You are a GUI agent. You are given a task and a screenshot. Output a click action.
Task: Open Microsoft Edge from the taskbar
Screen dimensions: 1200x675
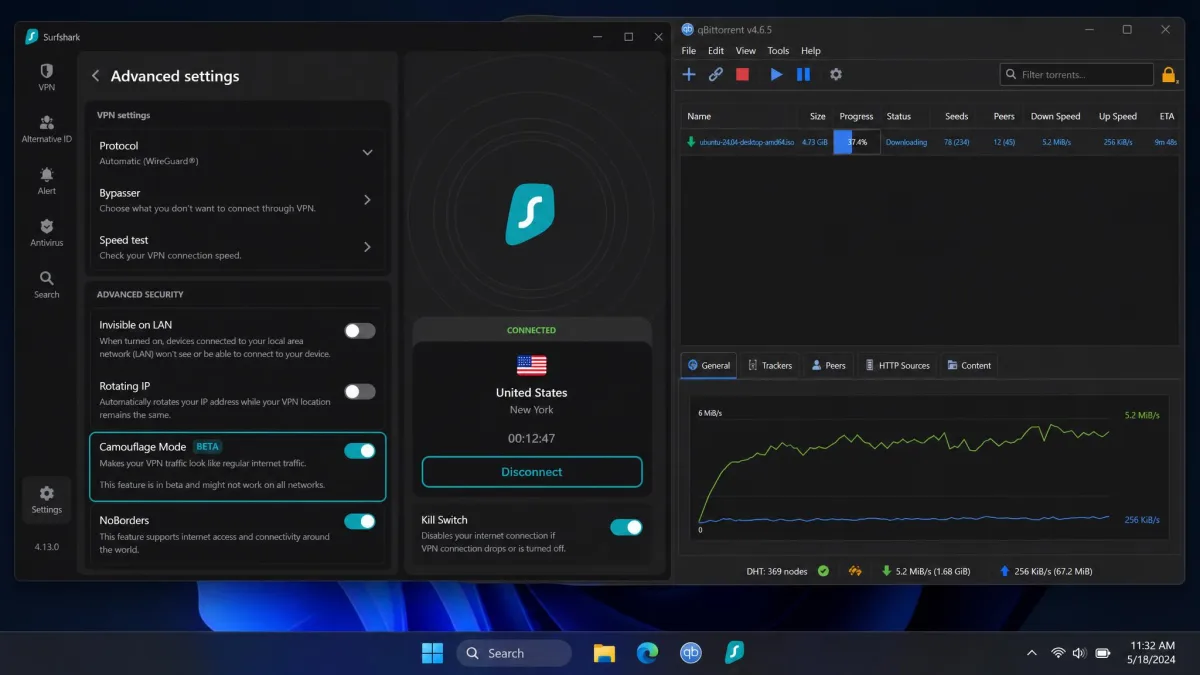coord(648,653)
